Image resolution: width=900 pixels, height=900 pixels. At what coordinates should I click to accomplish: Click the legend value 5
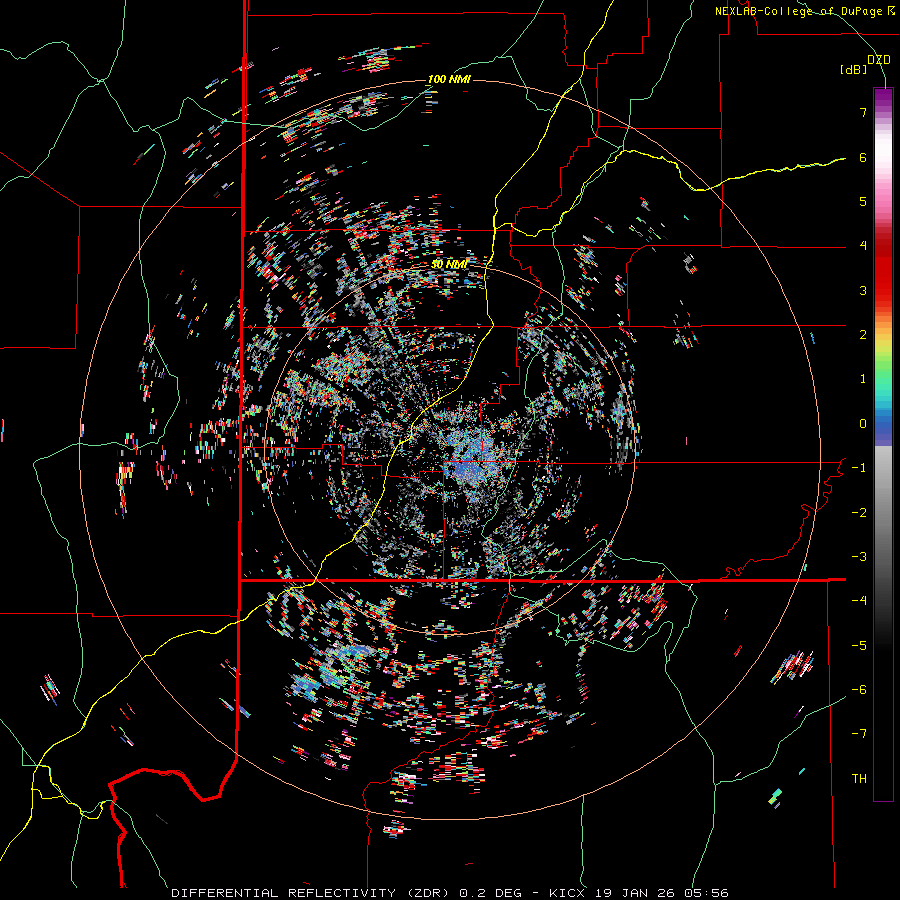[863, 201]
